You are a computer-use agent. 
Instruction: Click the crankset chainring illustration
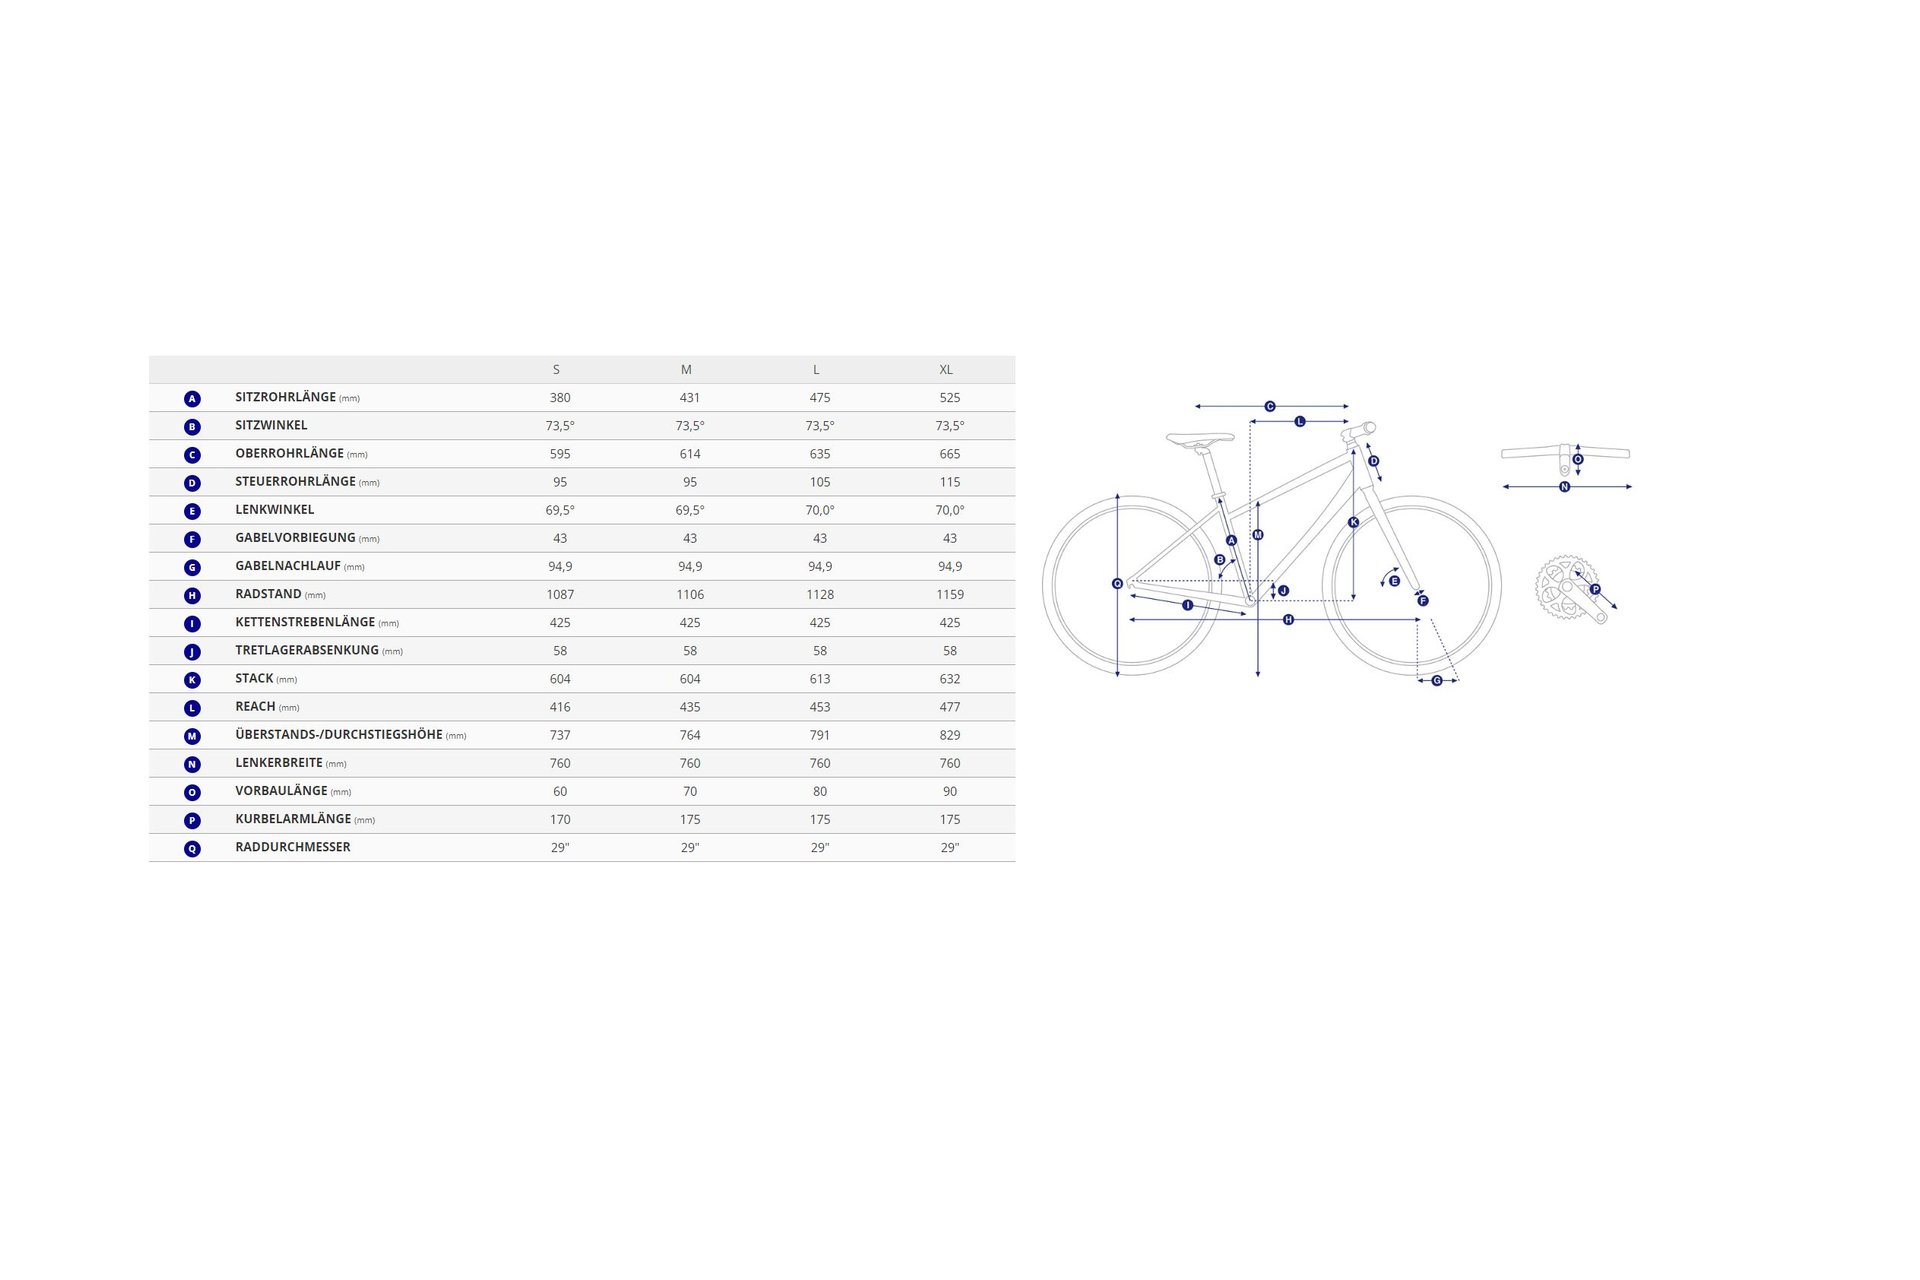point(1560,588)
